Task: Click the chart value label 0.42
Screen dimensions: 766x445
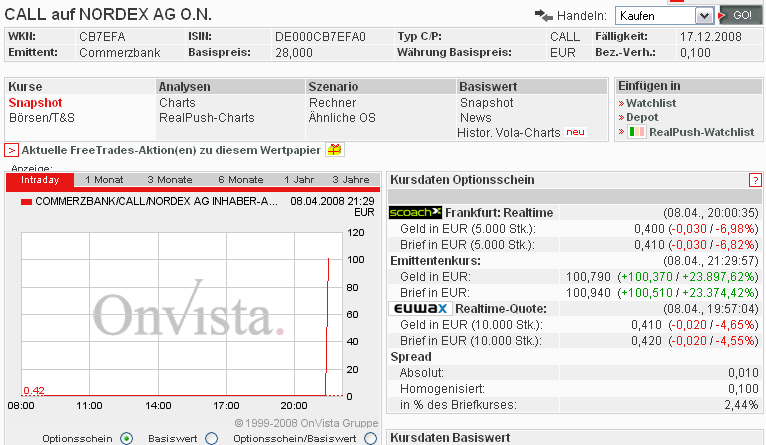Action: [34, 391]
